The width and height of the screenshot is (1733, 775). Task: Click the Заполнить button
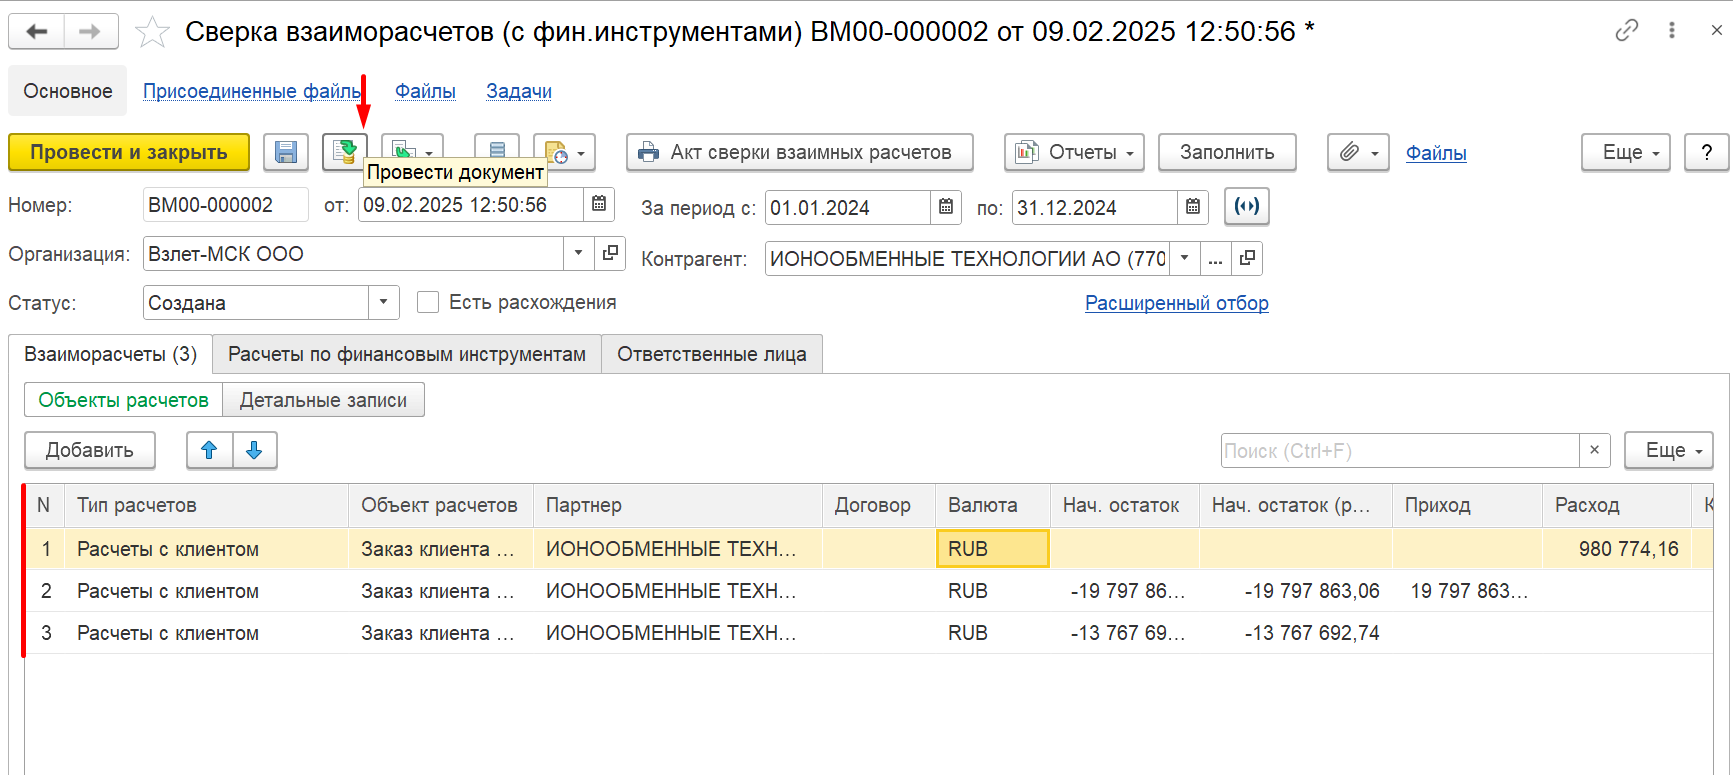coord(1227,152)
